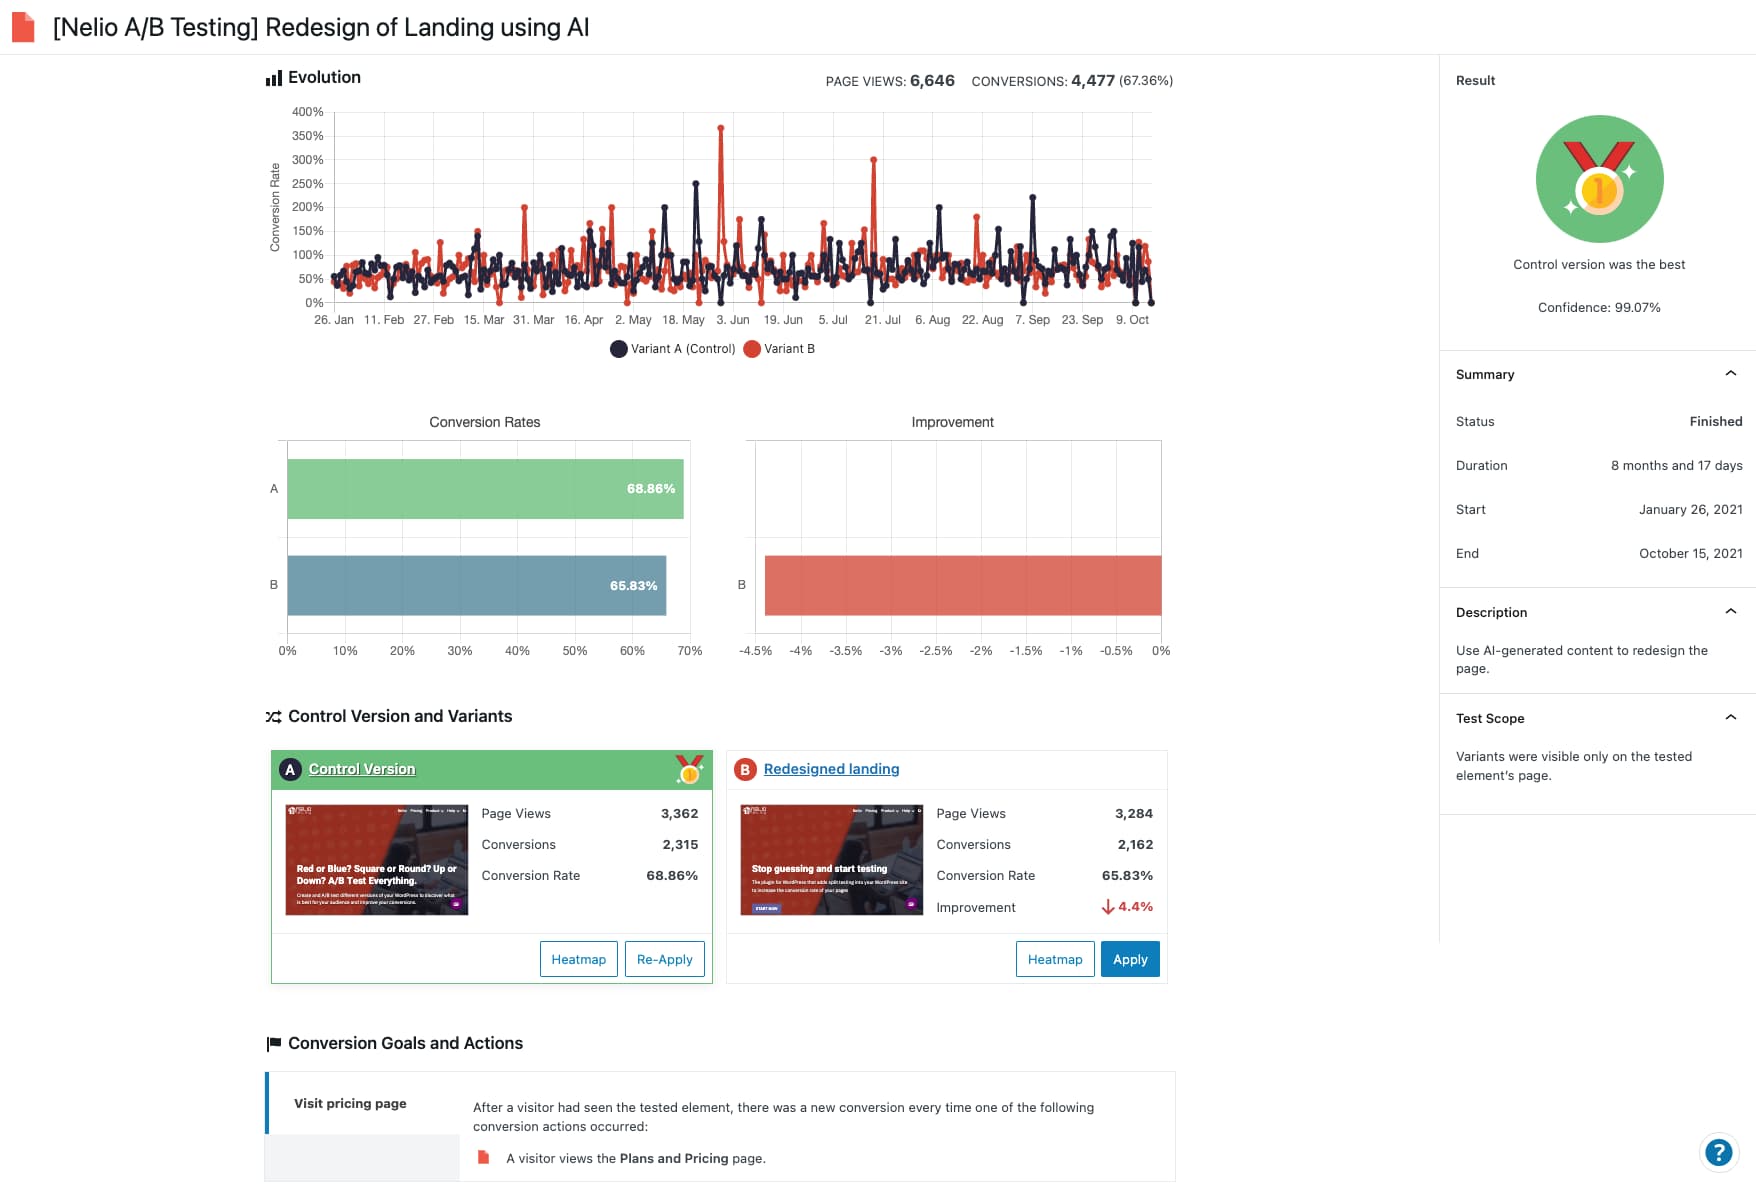The height and width of the screenshot is (1195, 1756).
Task: Click the Control Version page thumbnail
Action: pos(377,859)
